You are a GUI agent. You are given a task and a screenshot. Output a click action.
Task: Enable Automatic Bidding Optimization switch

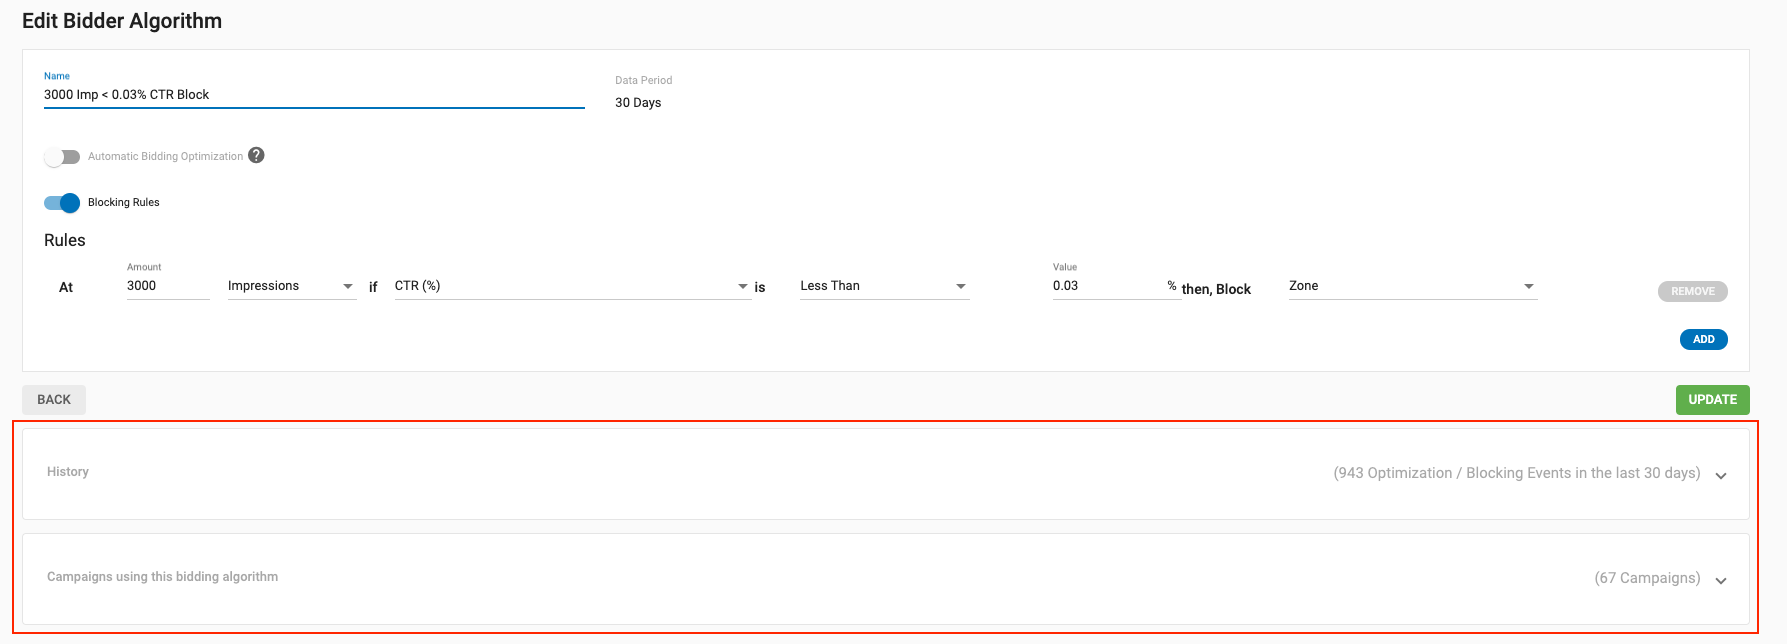[x=62, y=157]
